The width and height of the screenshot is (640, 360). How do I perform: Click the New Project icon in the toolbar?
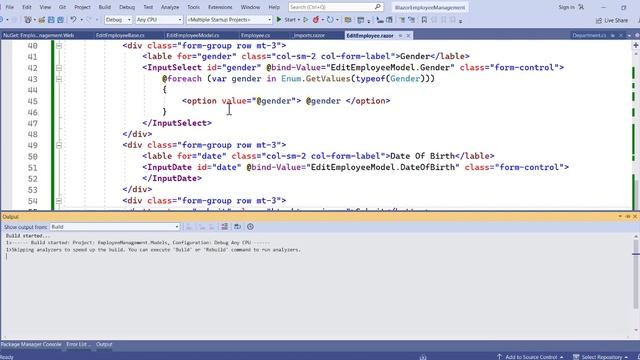(x=28, y=20)
